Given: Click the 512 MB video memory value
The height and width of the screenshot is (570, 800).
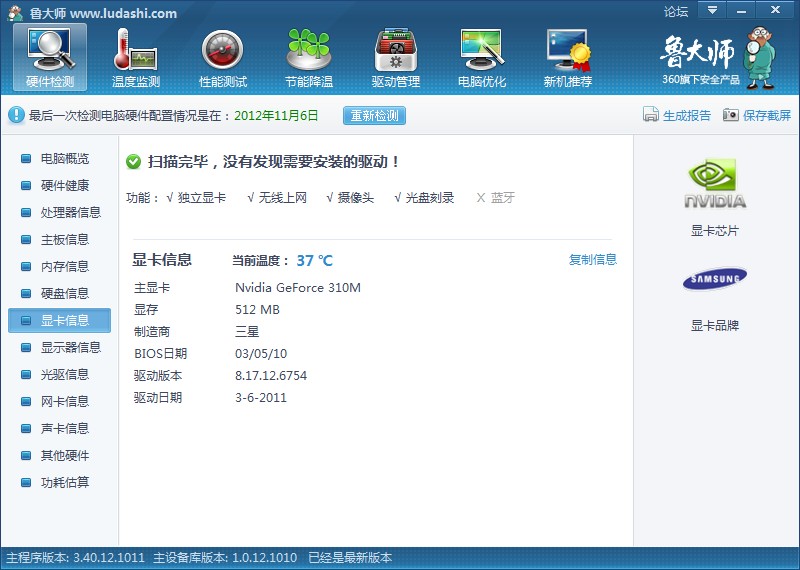Looking at the screenshot, I should [258, 309].
